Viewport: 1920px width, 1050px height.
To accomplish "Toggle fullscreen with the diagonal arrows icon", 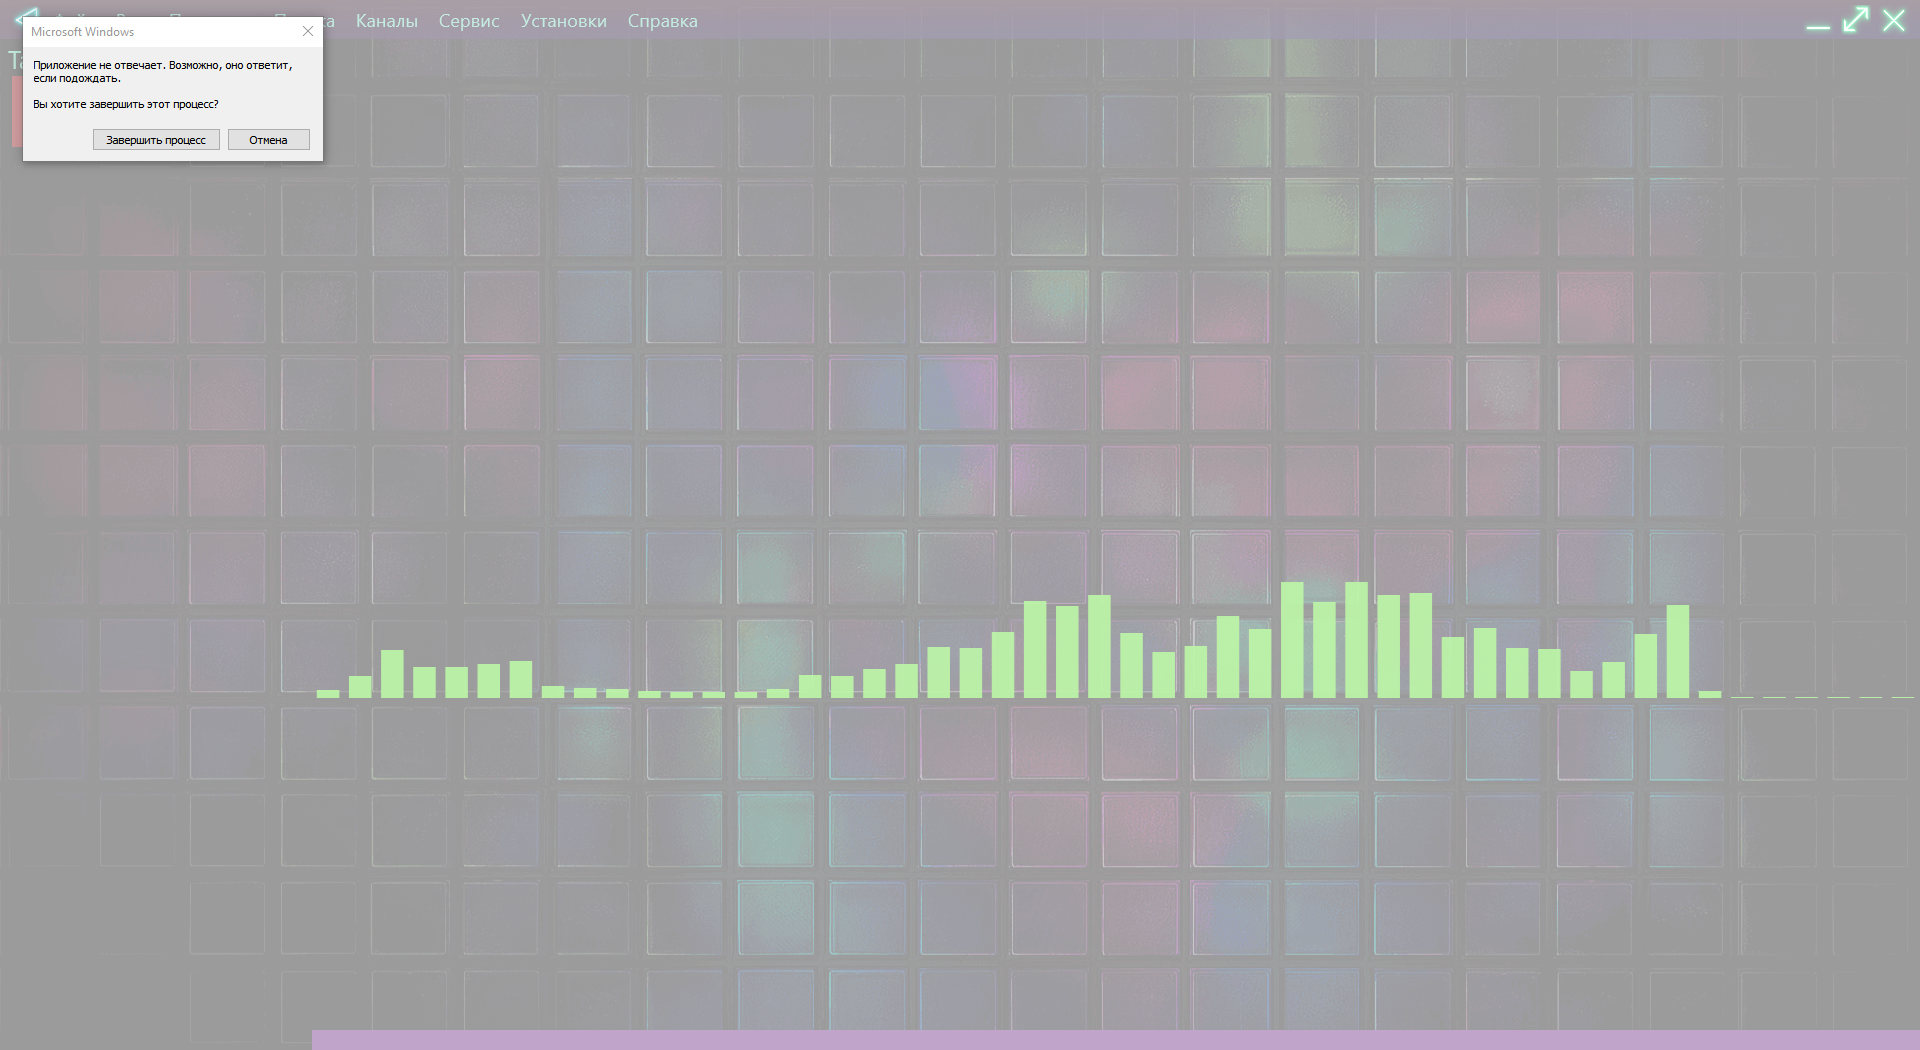I will tap(1856, 20).
